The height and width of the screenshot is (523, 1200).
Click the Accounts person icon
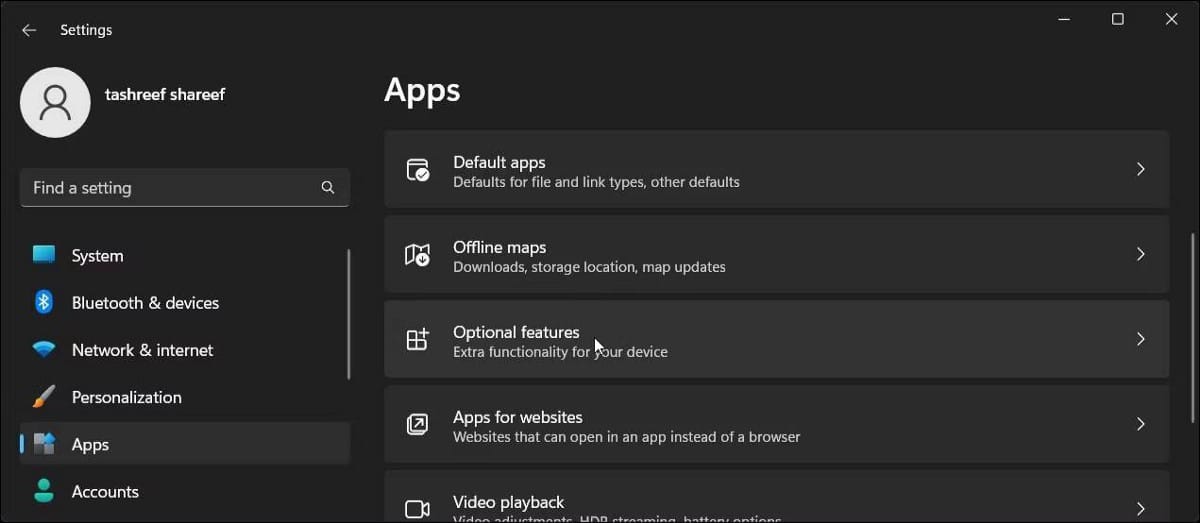coord(44,491)
